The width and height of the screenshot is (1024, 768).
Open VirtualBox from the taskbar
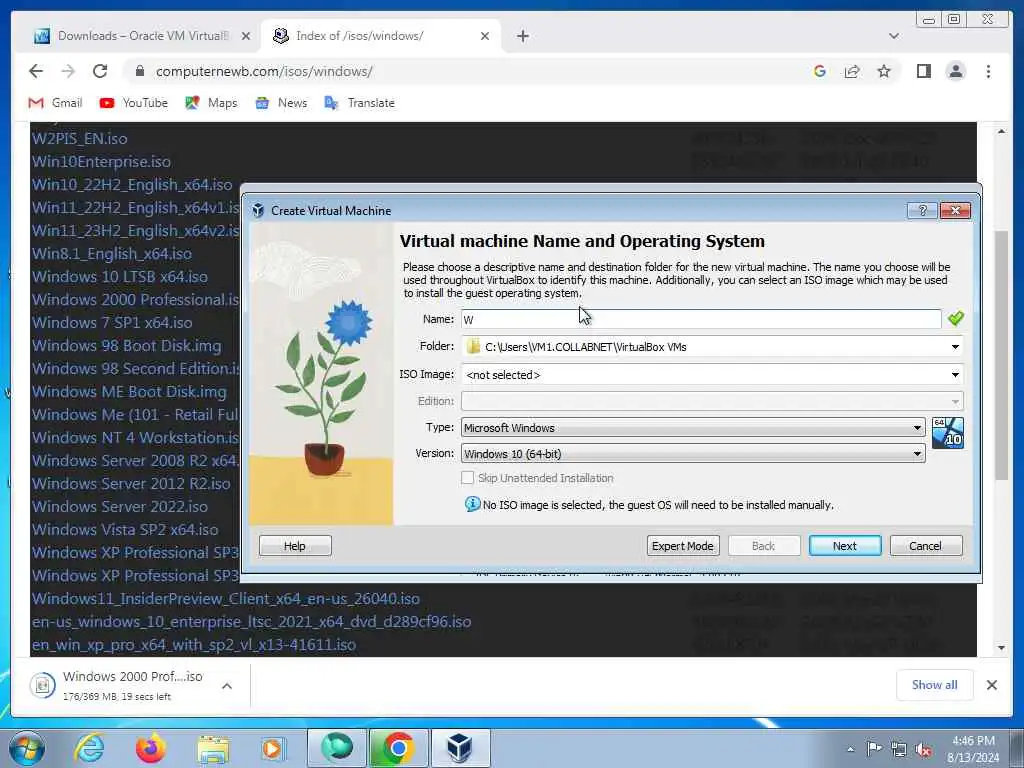[x=459, y=748]
